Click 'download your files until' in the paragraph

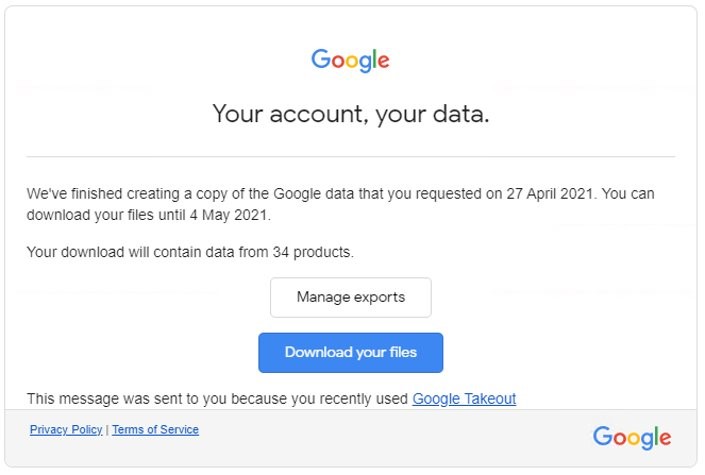coord(110,214)
